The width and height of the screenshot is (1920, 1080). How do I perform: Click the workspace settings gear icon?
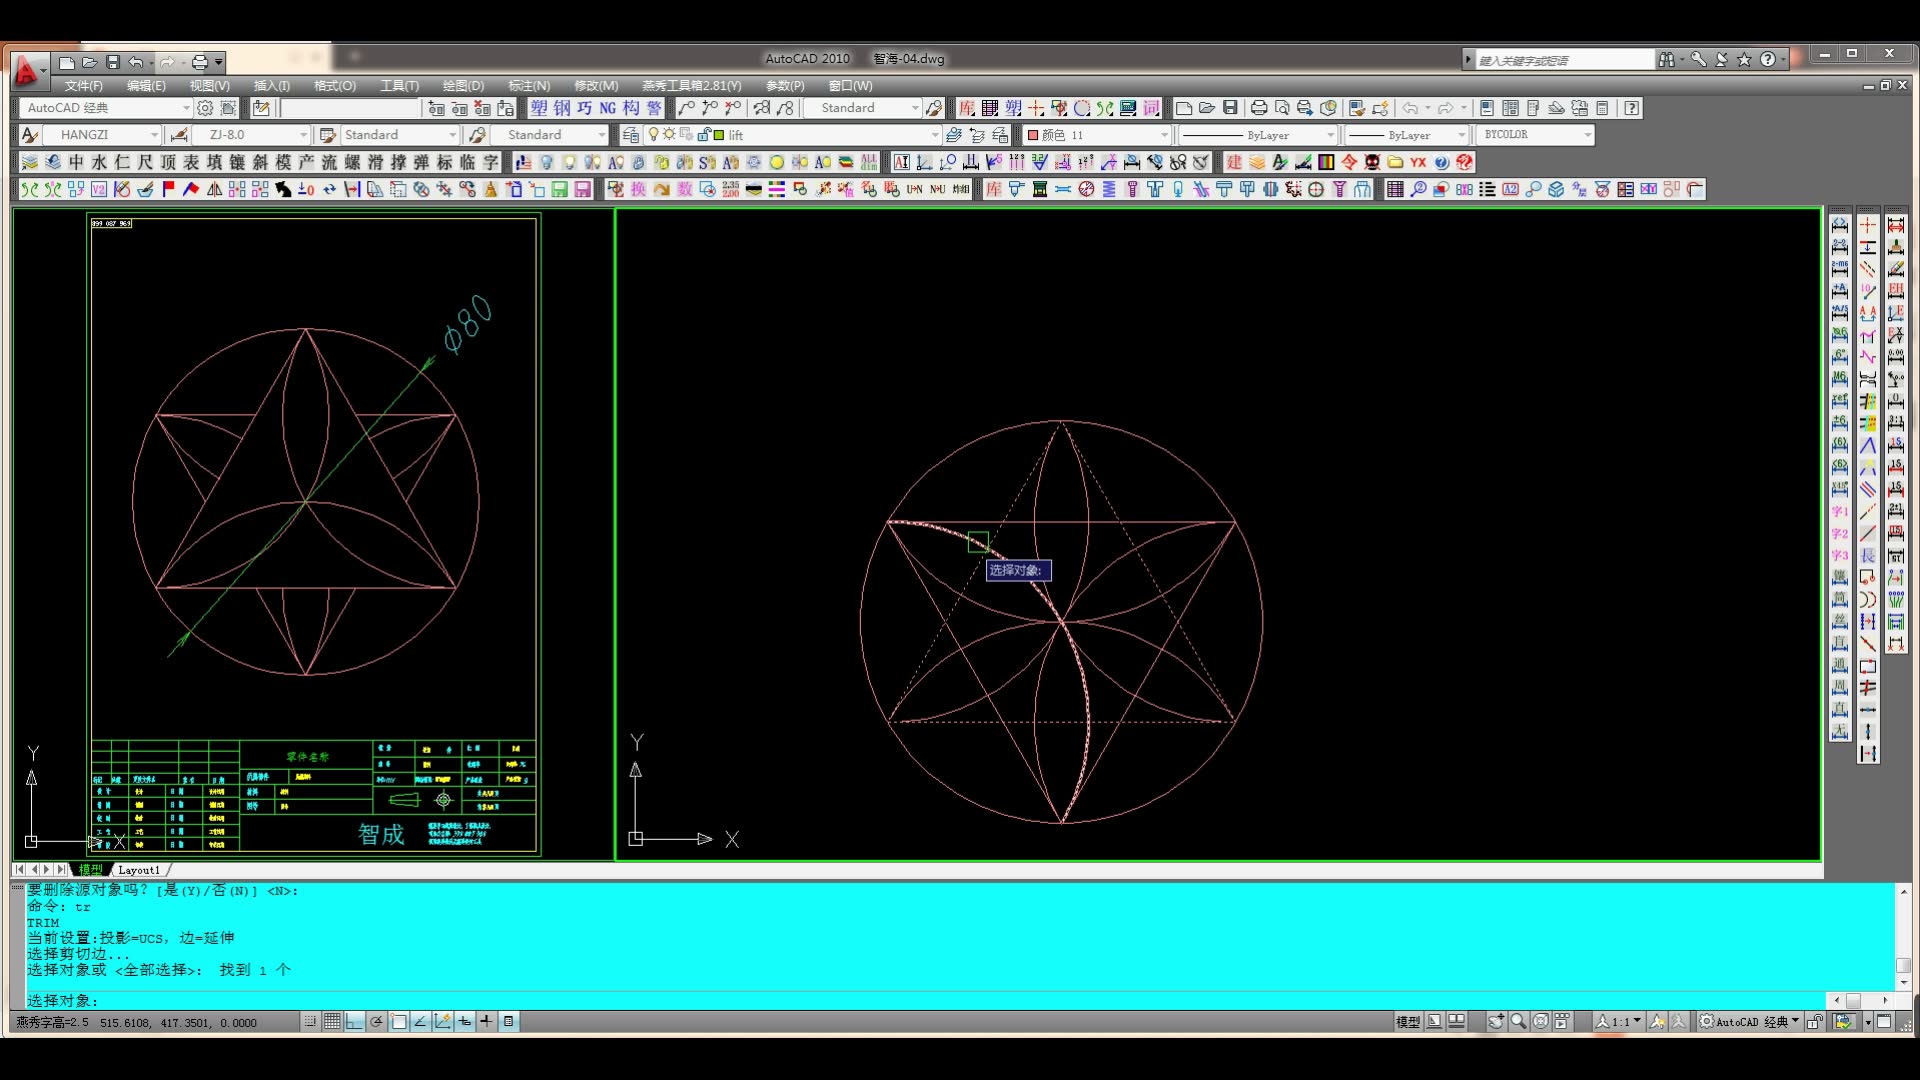pos(205,108)
